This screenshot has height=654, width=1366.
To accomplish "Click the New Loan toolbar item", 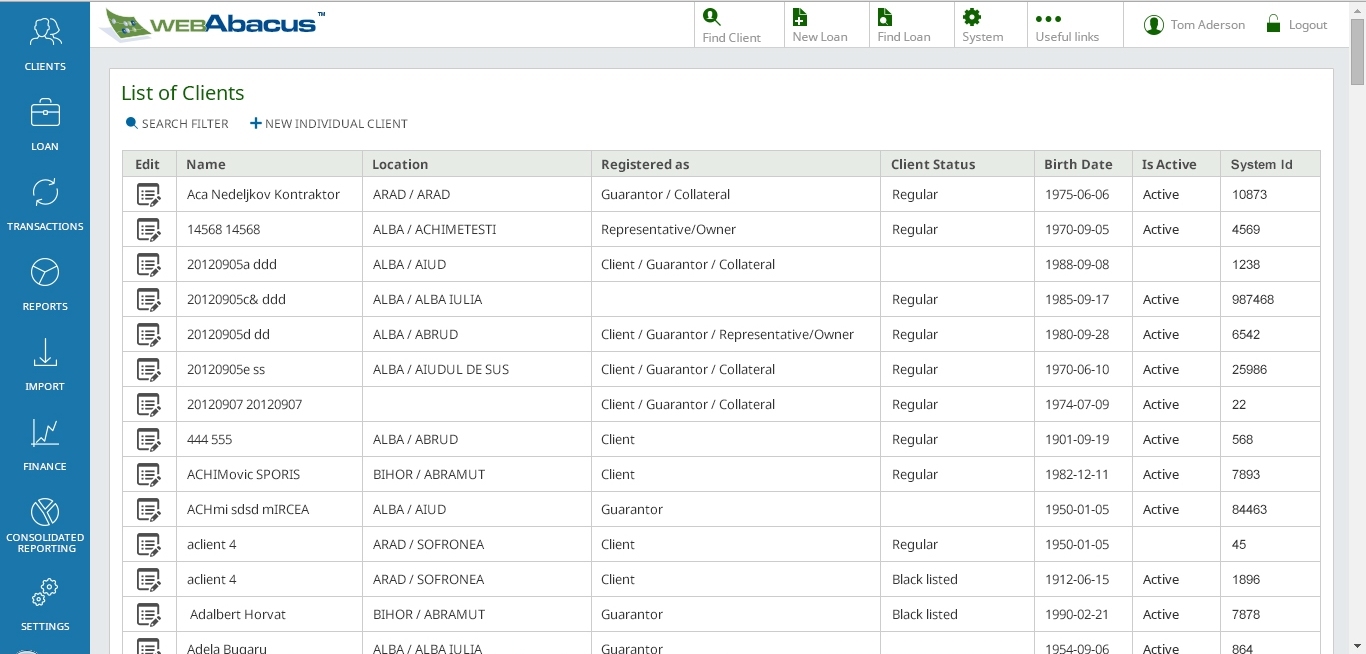I will 819,25.
